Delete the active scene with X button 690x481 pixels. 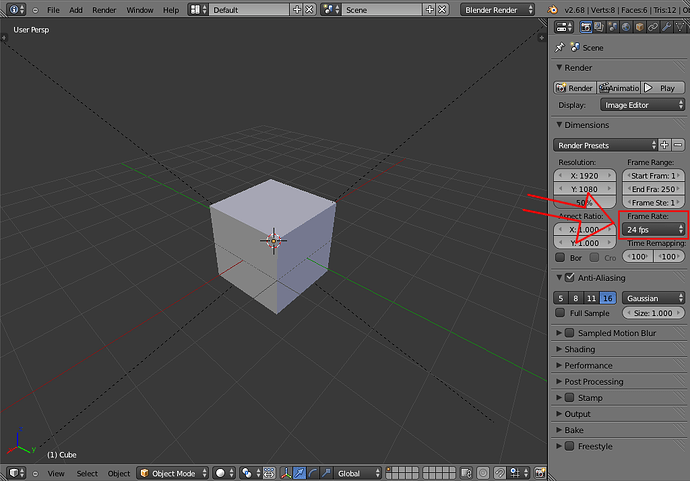click(443, 10)
